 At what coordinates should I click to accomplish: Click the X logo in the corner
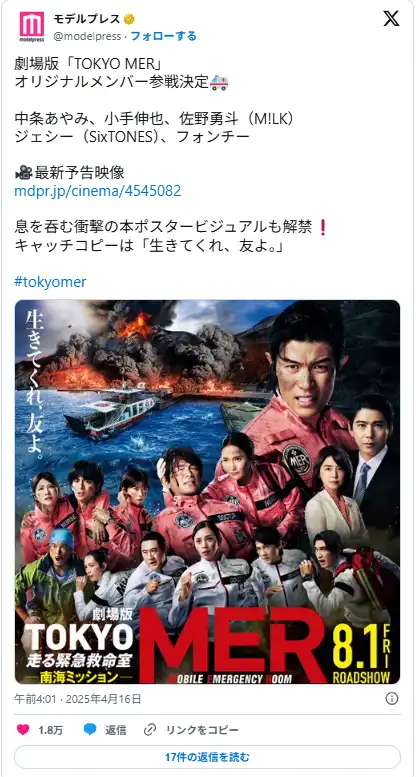pos(391,19)
